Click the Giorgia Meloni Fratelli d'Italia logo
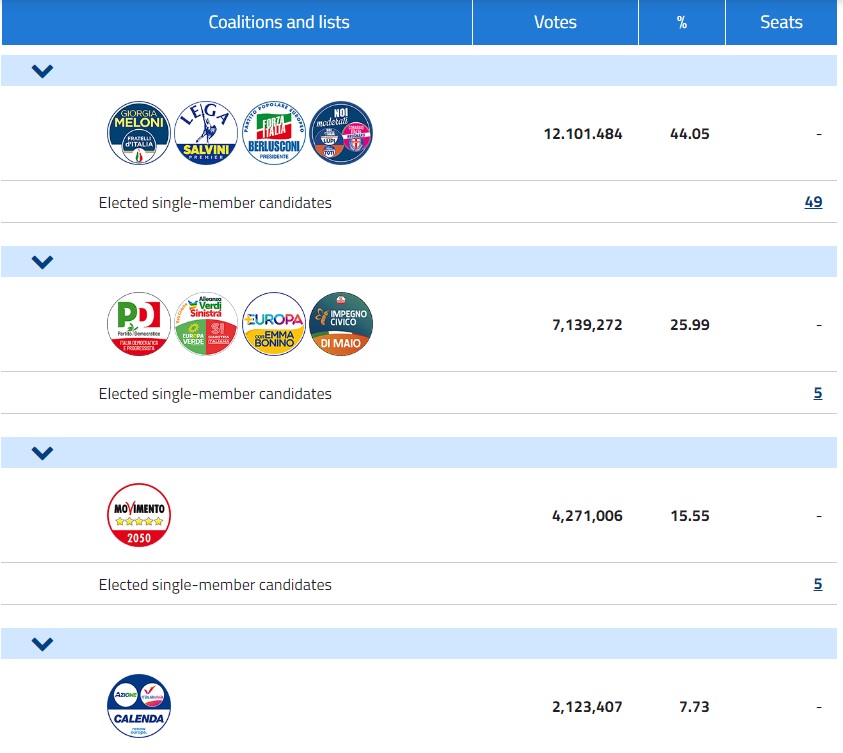The width and height of the screenshot is (843, 753). point(139,133)
